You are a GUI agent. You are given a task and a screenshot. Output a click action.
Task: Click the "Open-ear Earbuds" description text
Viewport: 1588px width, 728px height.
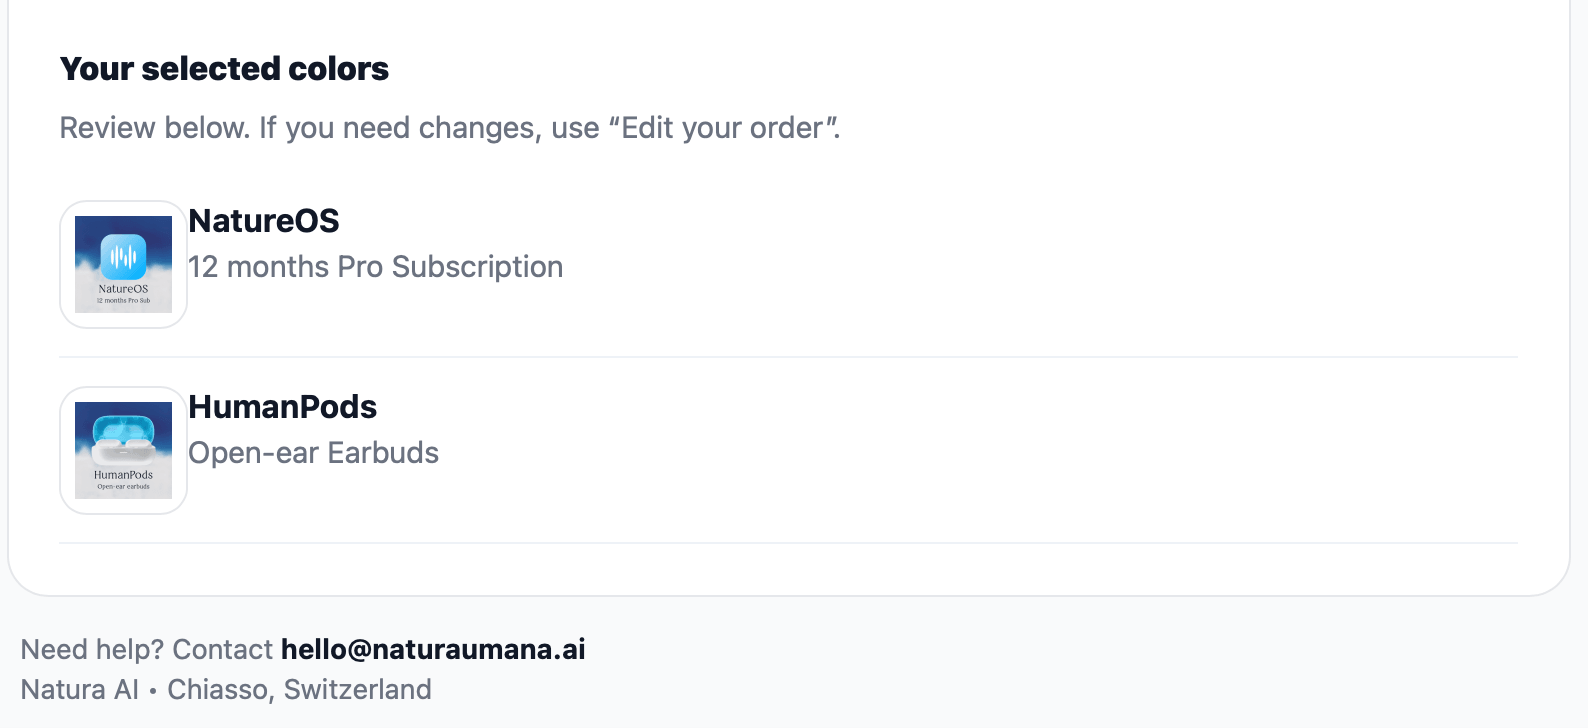[313, 453]
